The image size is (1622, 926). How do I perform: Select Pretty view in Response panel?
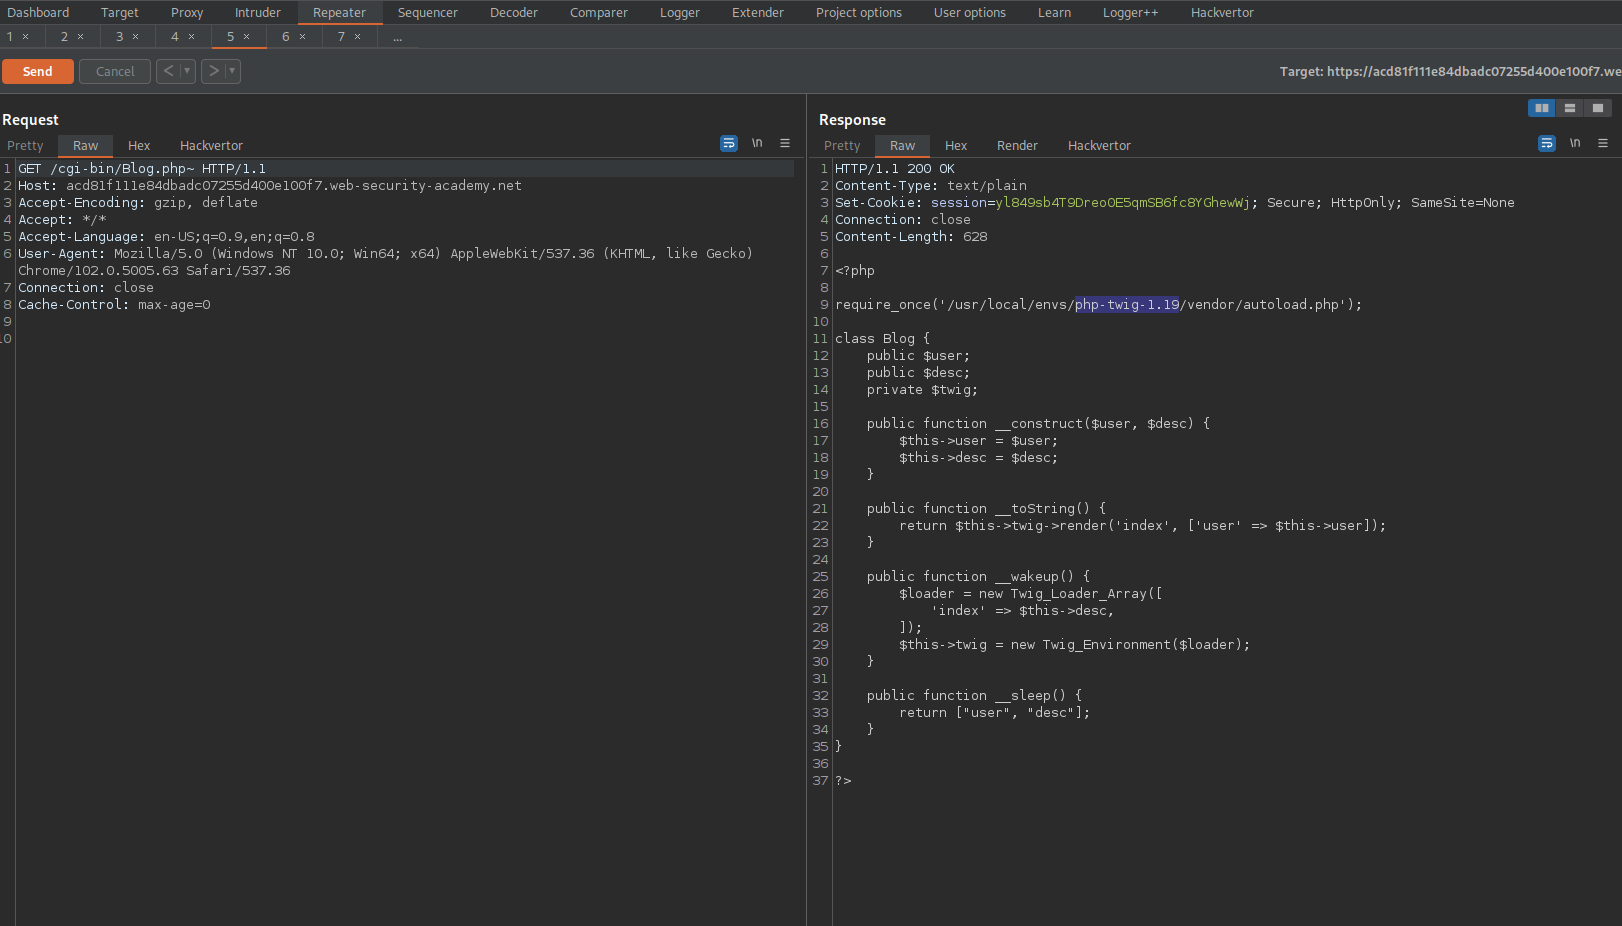tap(842, 146)
